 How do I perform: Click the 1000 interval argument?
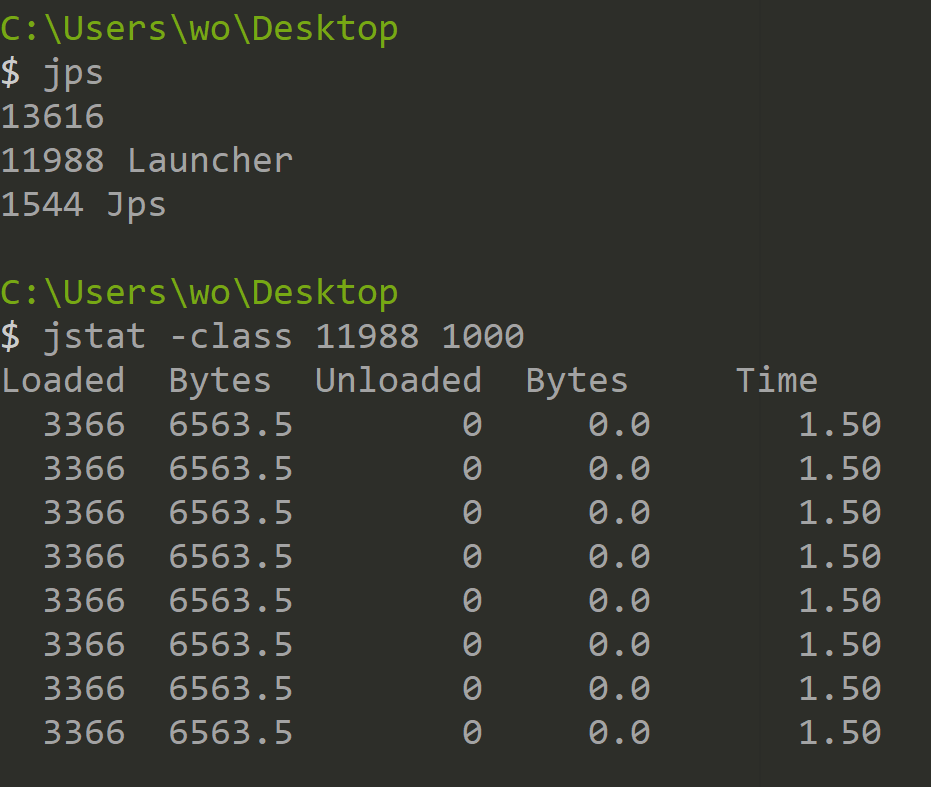click(482, 337)
